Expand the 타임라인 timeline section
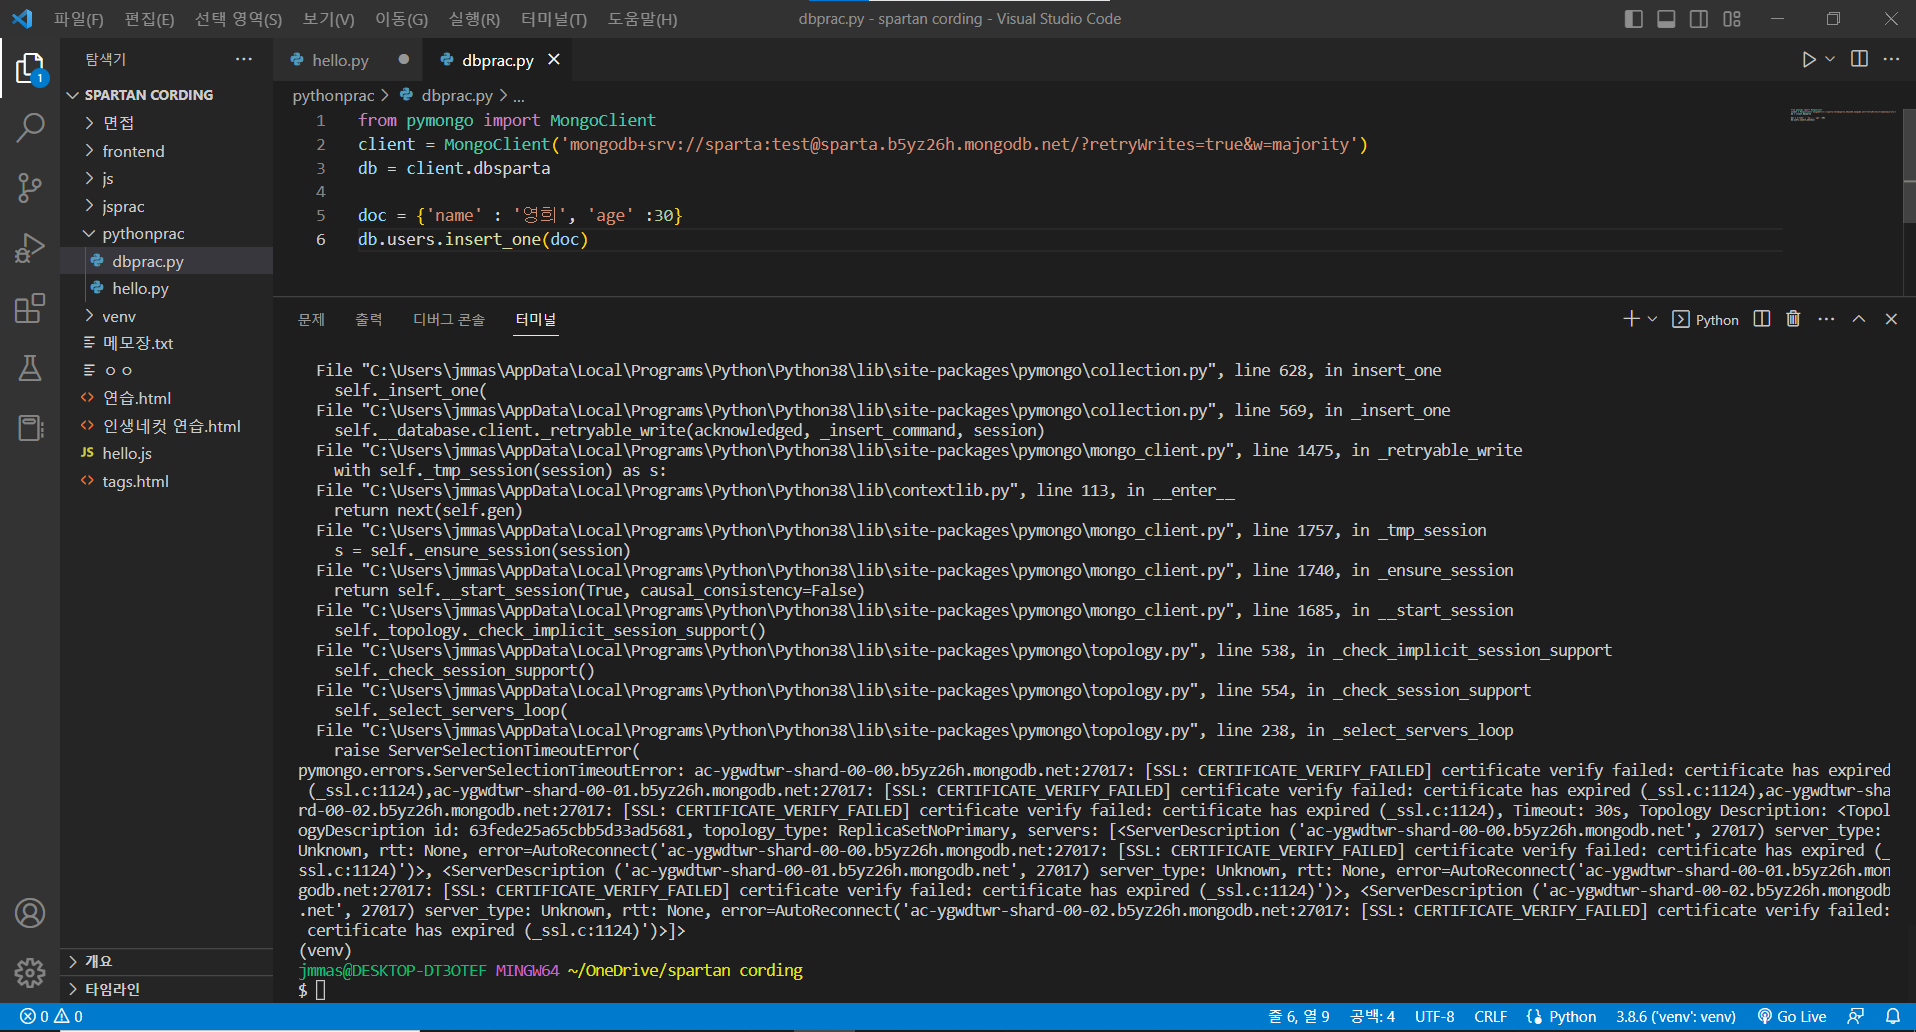Image resolution: width=1916 pixels, height=1032 pixels. [166, 989]
